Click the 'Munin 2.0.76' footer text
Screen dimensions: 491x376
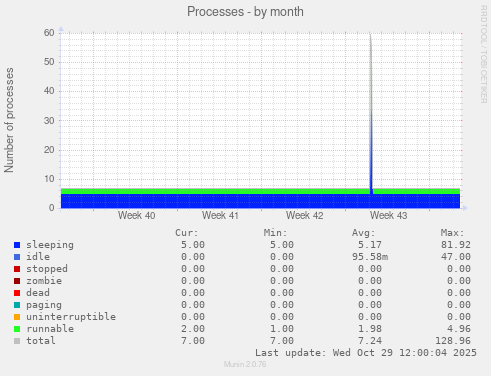[x=245, y=364]
